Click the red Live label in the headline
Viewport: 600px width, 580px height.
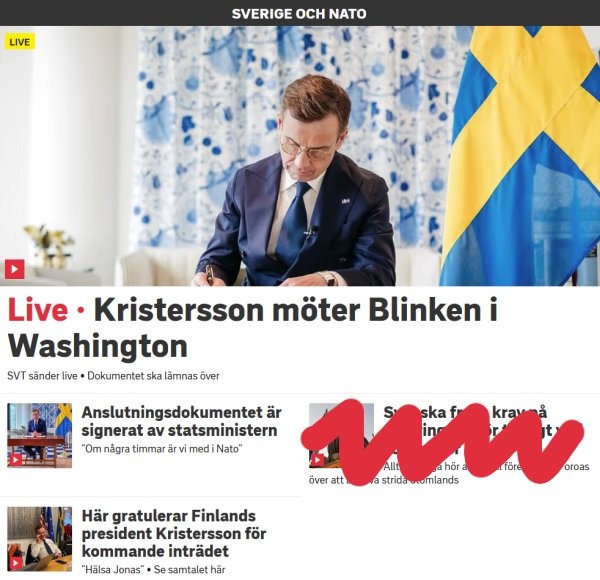(x=38, y=310)
